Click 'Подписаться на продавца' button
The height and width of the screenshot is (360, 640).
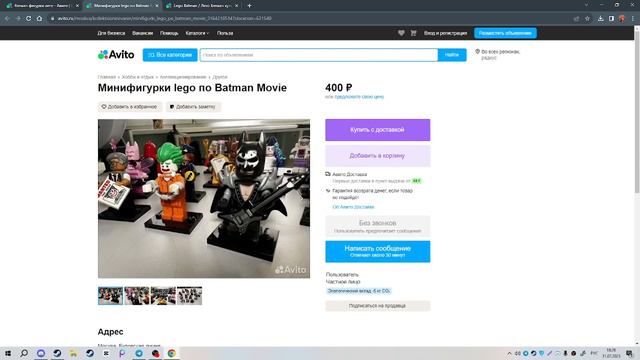point(378,306)
